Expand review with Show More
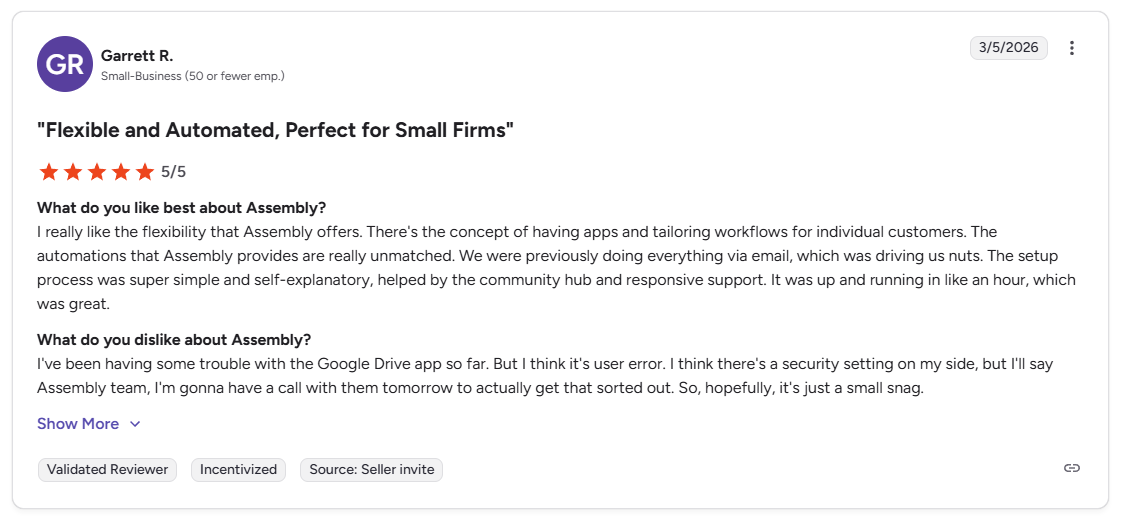The width and height of the screenshot is (1121, 521). pos(78,424)
